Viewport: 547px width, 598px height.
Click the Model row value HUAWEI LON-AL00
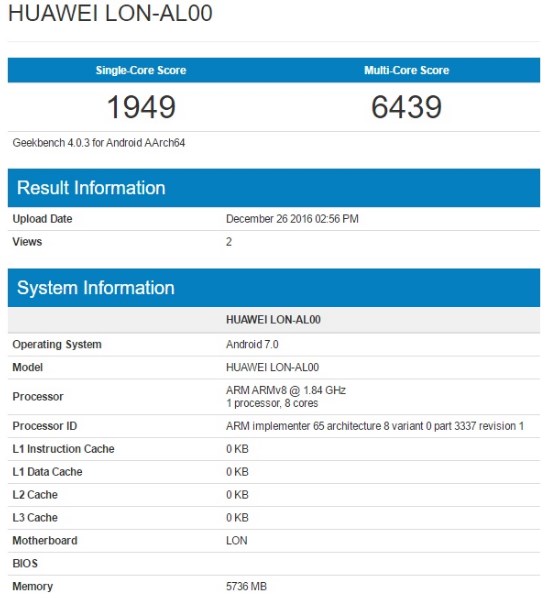coord(272,367)
